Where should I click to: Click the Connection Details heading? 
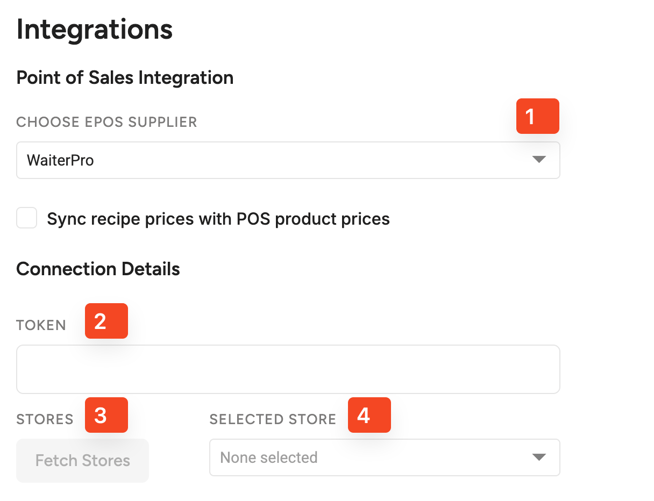click(x=98, y=269)
